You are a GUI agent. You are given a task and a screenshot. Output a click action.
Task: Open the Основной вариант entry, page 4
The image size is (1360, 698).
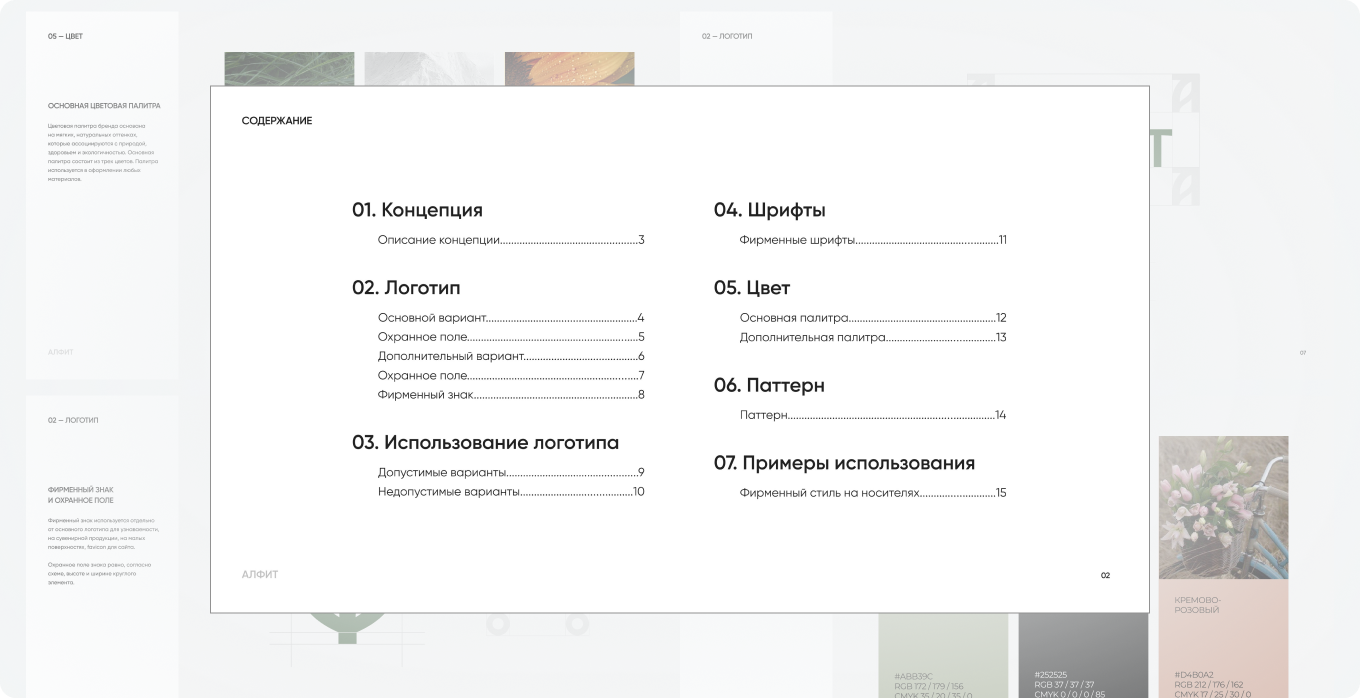[x=511, y=318]
